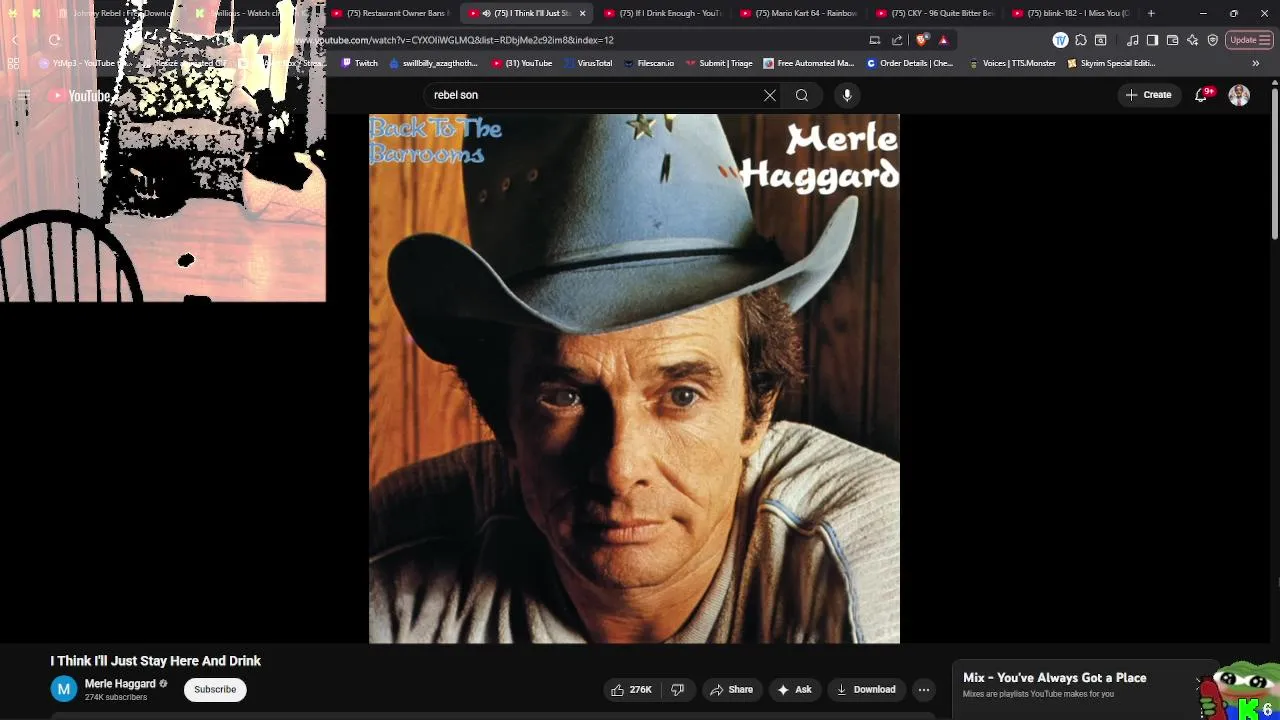Click the Ask button
The width and height of the screenshot is (1280, 720).
[x=794, y=689]
